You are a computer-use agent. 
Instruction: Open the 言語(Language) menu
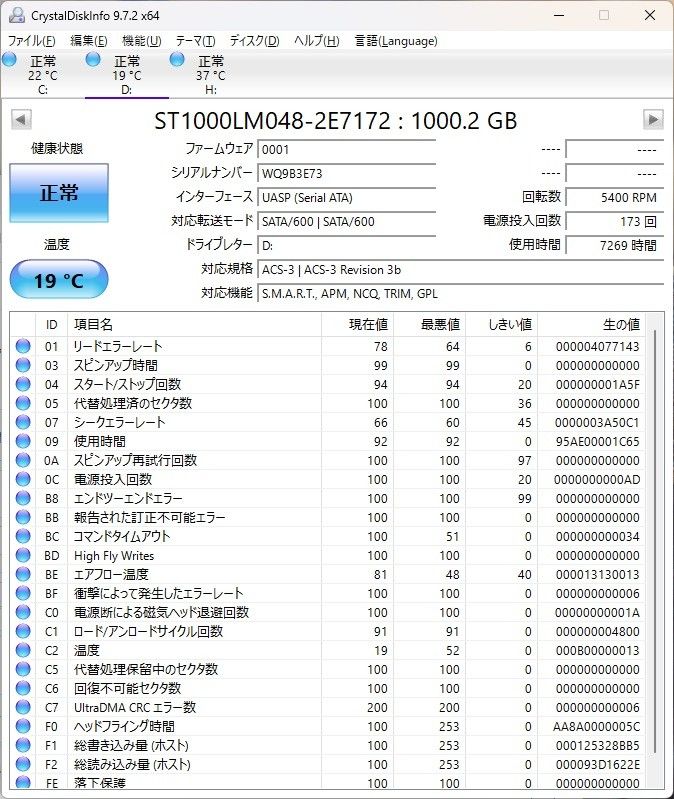click(396, 41)
